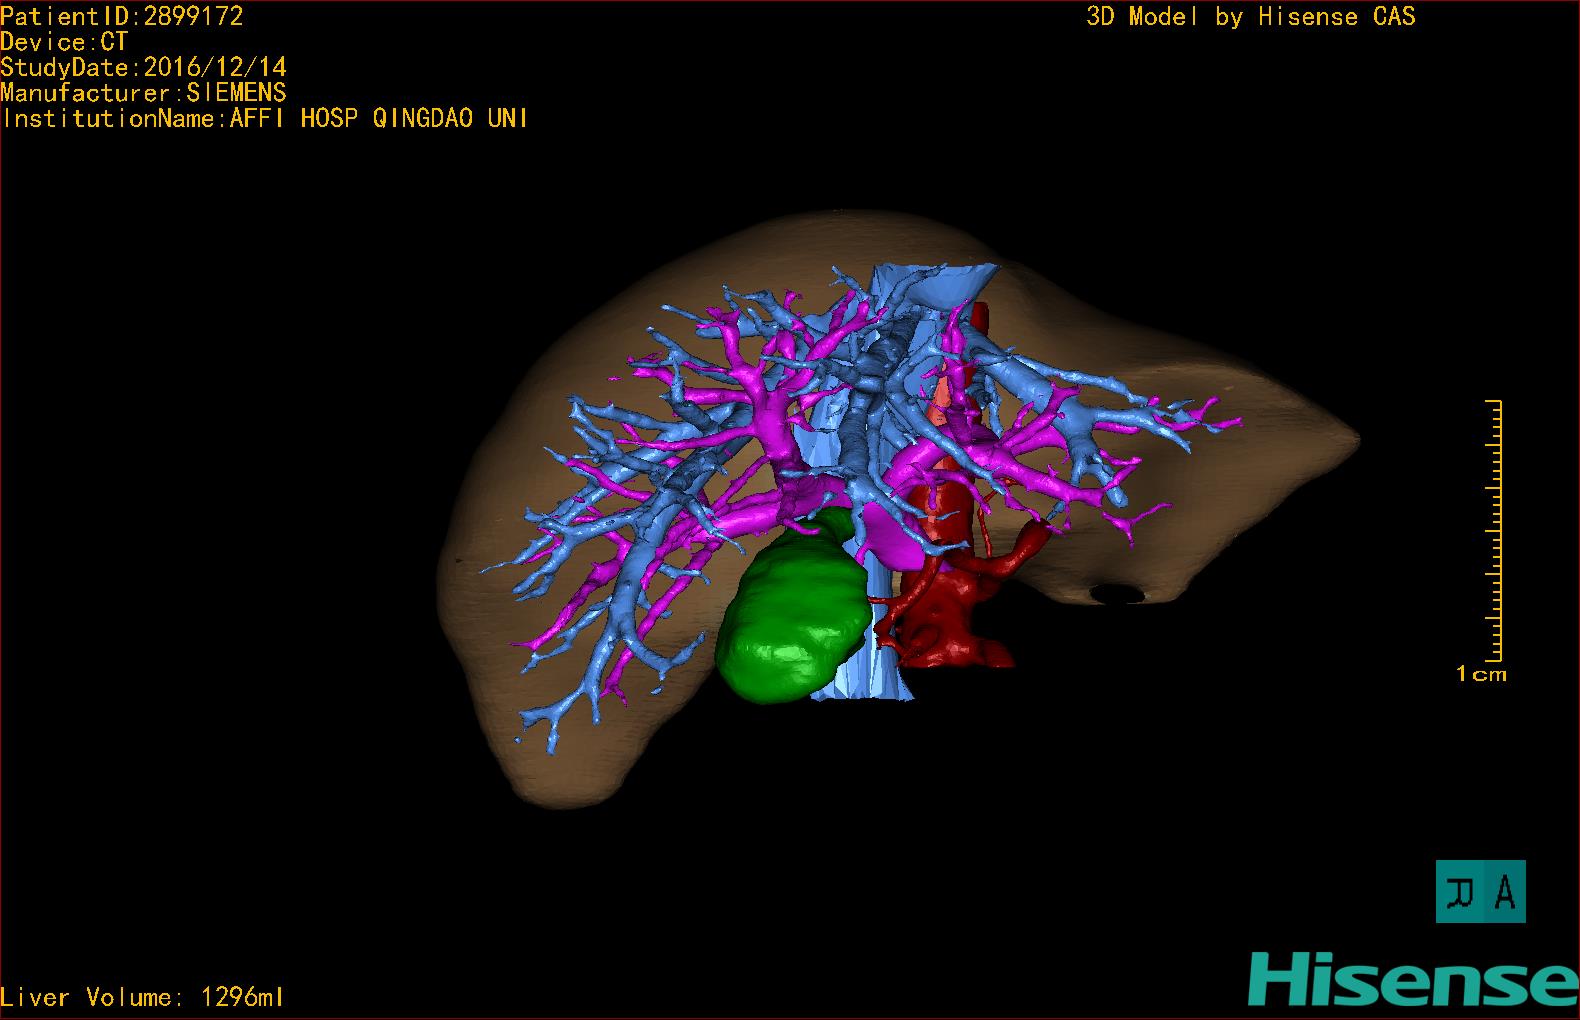
Task: Click InstitutionName:AFFI HOSP QINGDAO UNI text
Action: (x=265, y=118)
